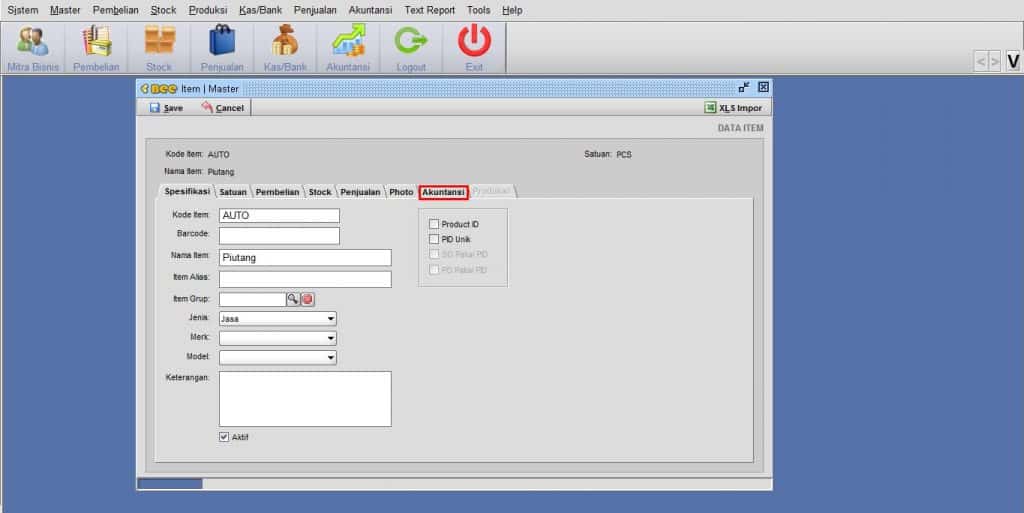The image size is (1024, 513).
Task: Uncheck the Aktif checkbox
Action: (x=224, y=437)
